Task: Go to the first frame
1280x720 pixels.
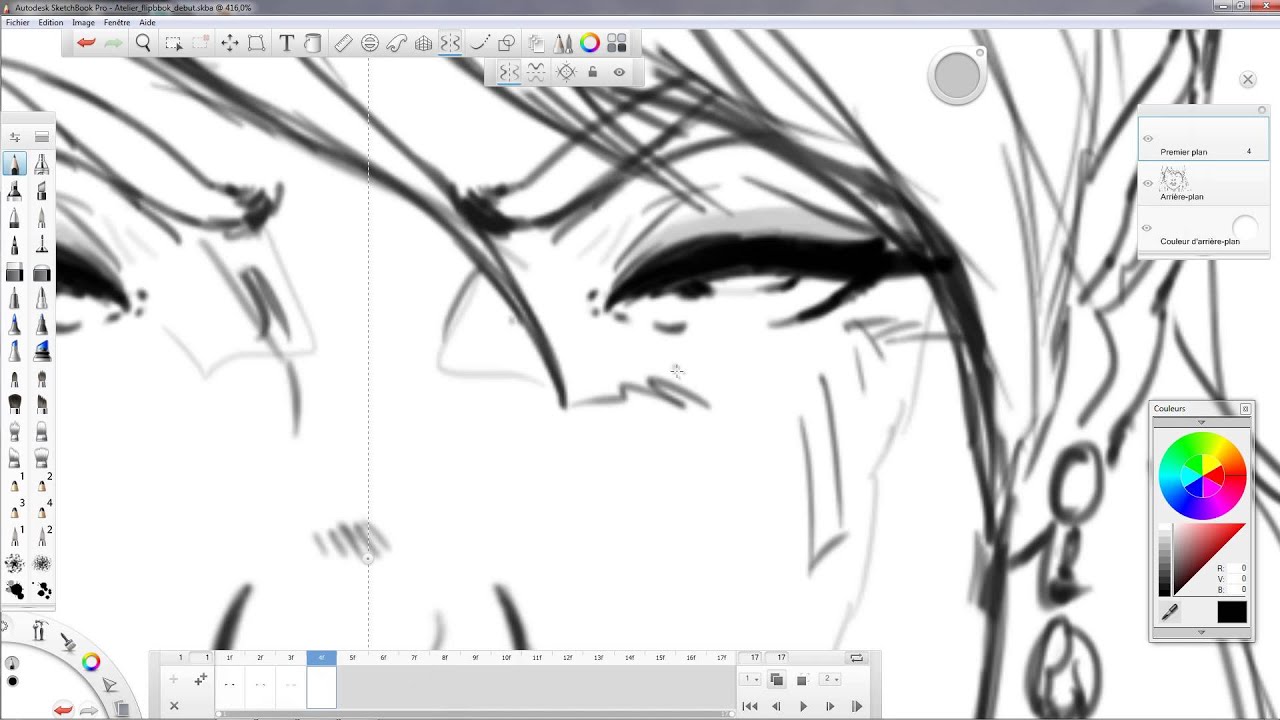Action: pos(749,707)
